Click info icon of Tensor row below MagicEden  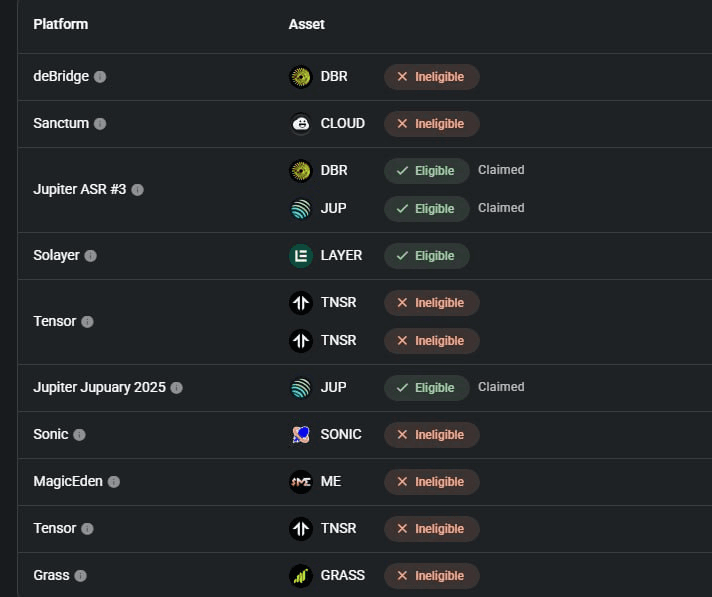pos(88,529)
